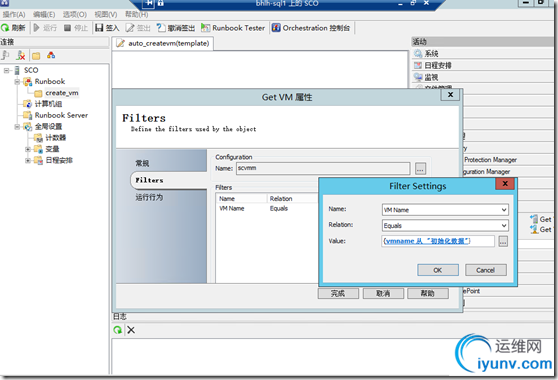Click the Relation column header

click(292, 199)
